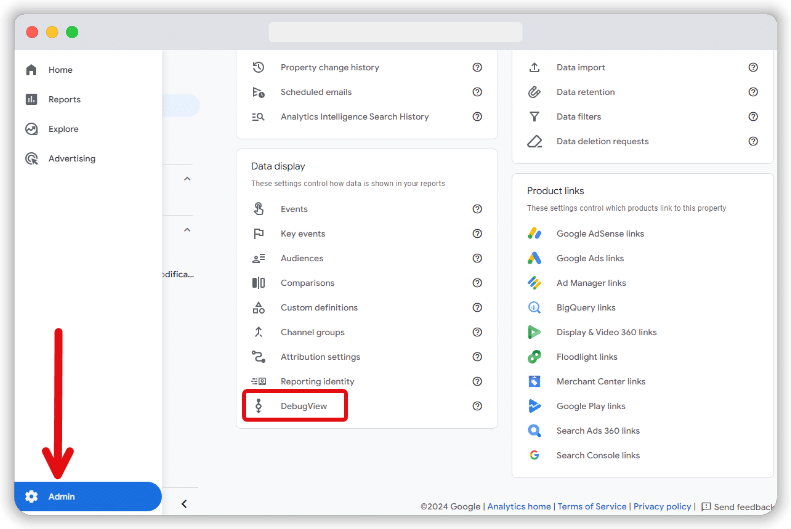Click the Data filters funnel icon
This screenshot has width=791, height=529.
[534, 116]
